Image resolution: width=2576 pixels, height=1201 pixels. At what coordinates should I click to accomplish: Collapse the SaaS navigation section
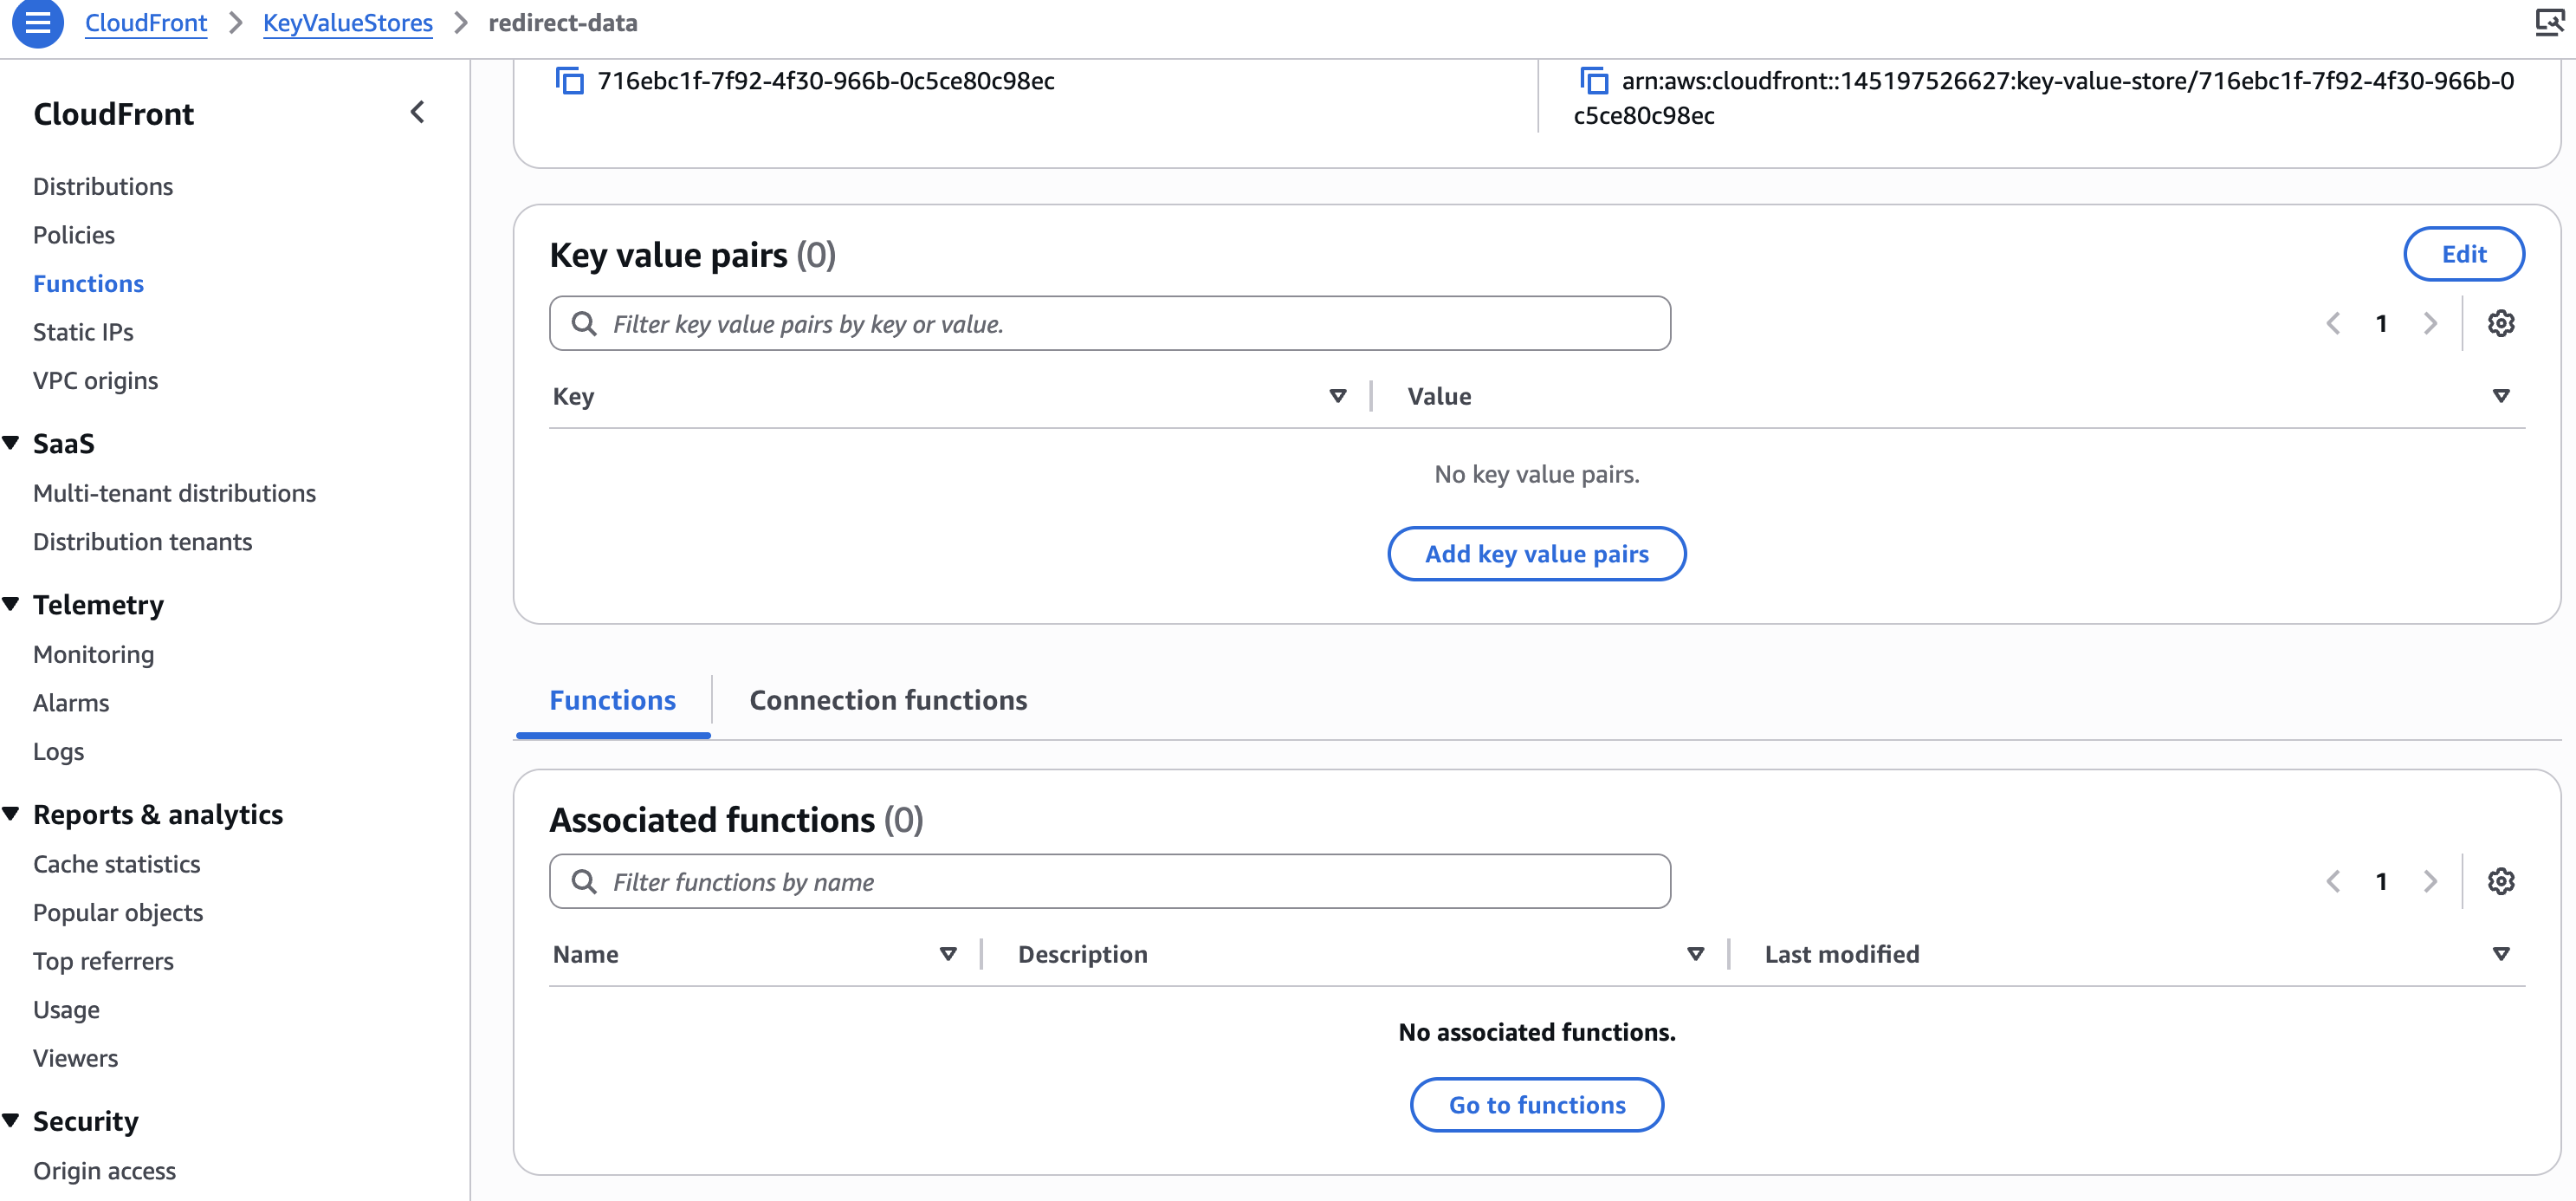click(x=12, y=443)
